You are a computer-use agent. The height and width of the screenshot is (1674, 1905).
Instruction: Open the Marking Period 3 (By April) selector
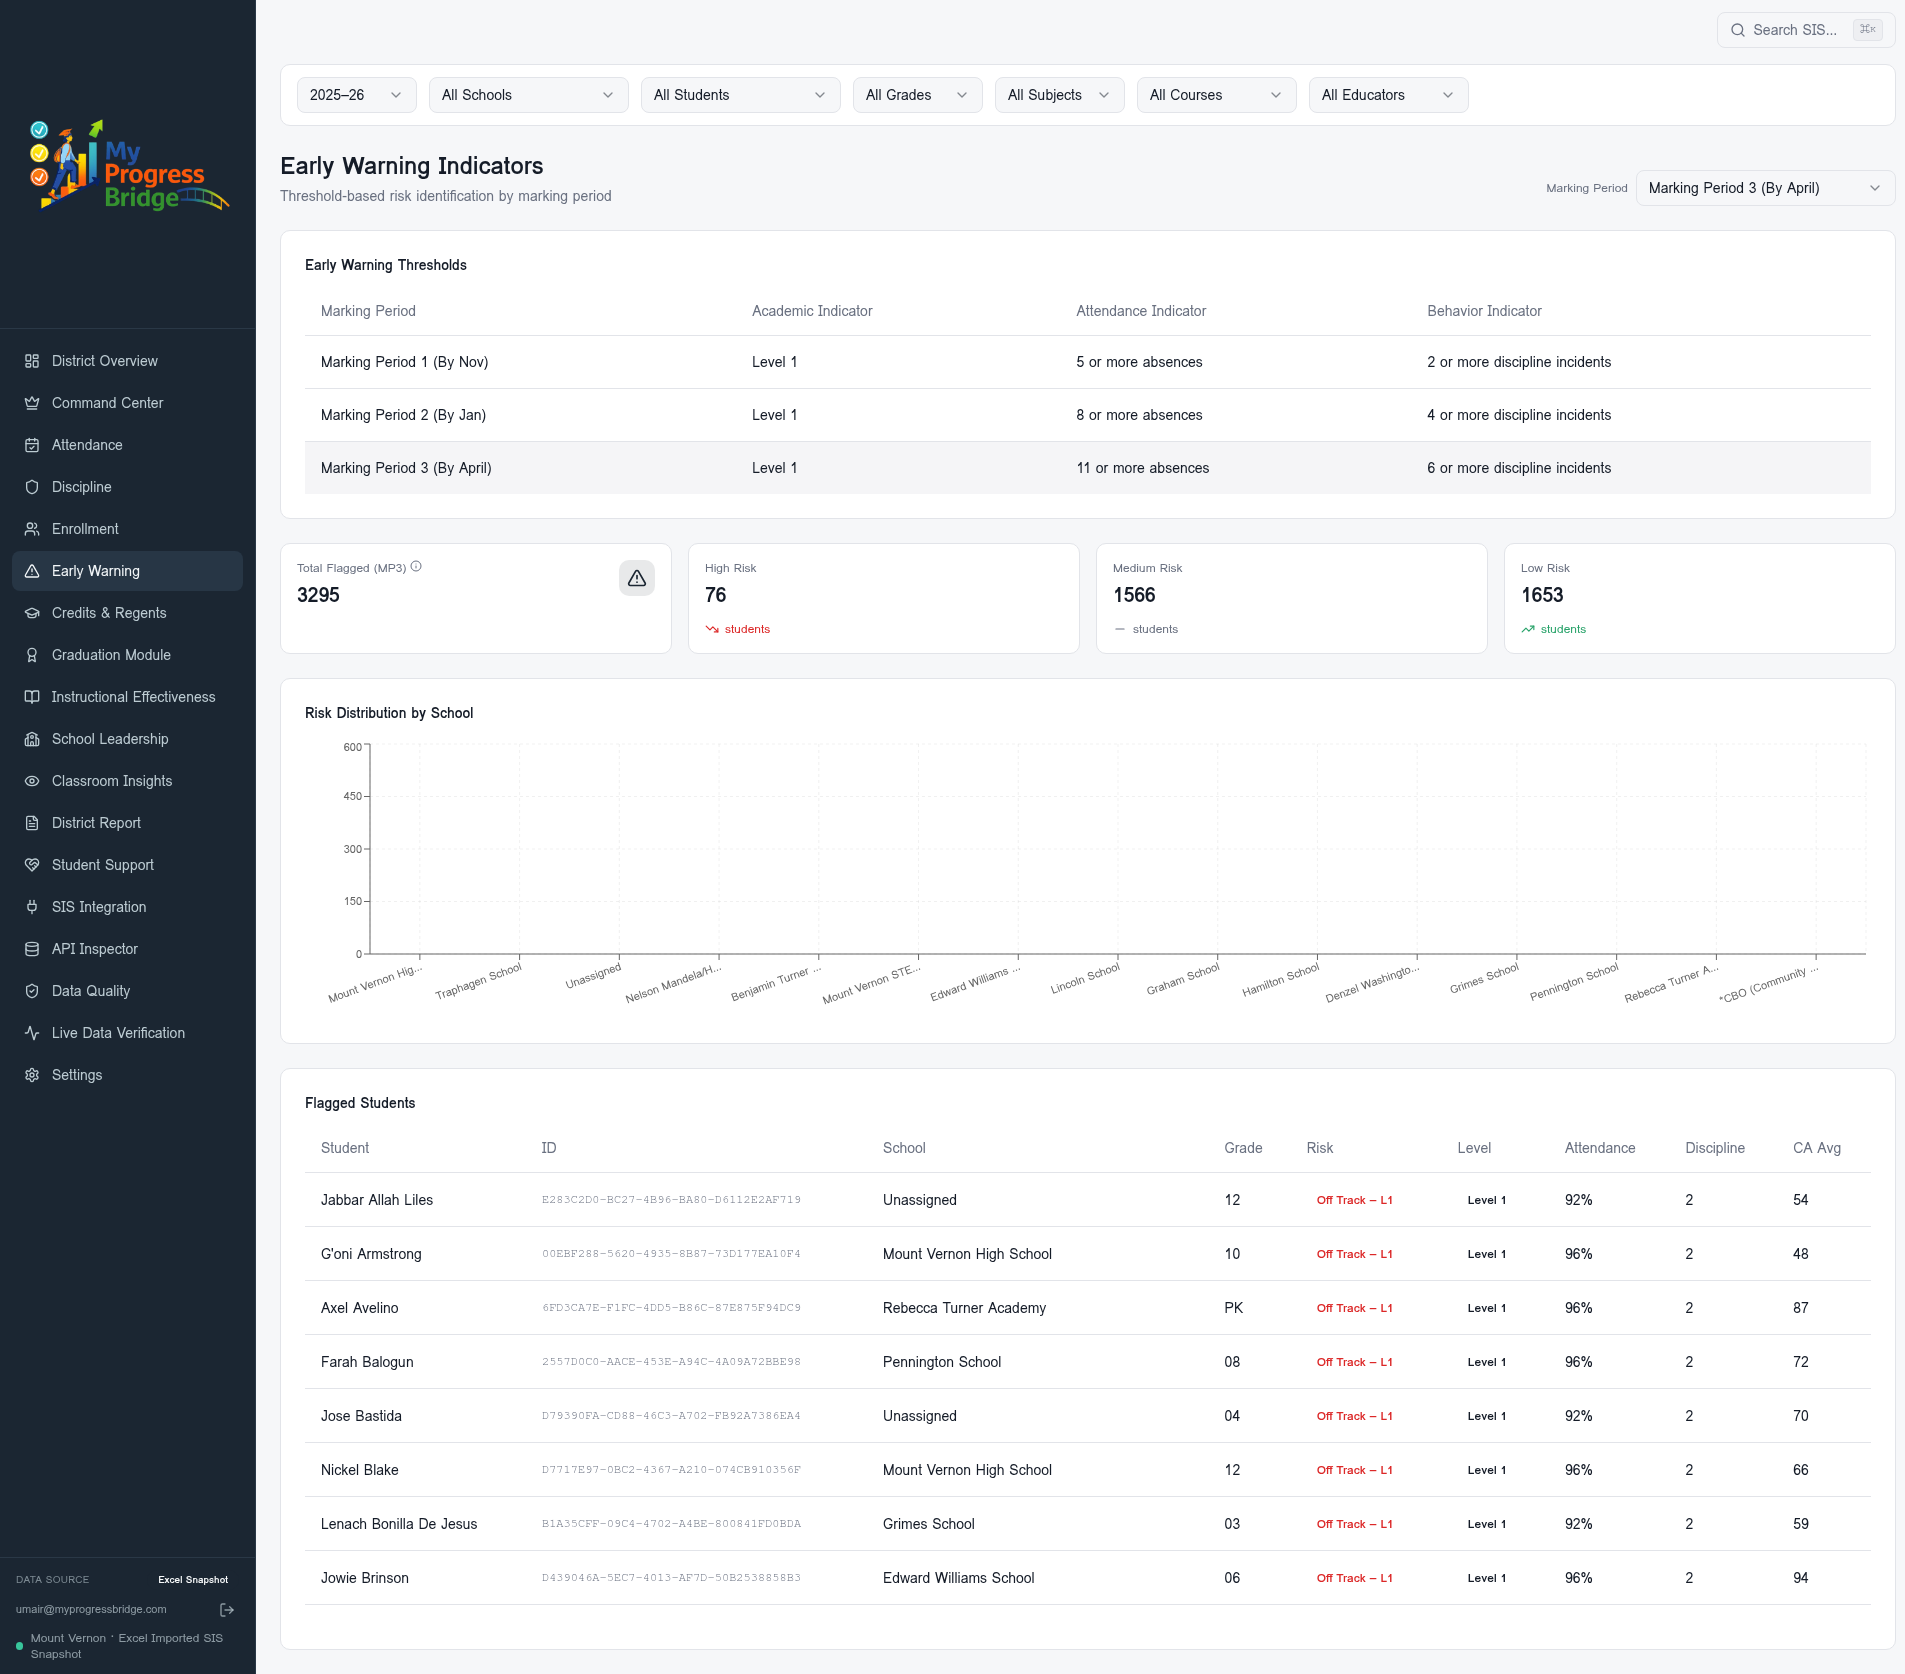pyautogui.click(x=1766, y=188)
